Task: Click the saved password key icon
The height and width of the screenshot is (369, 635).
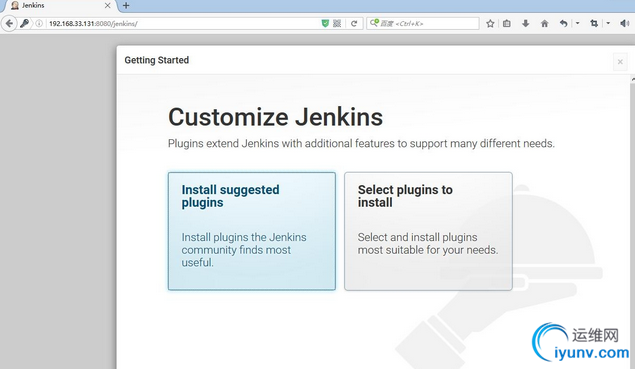Action: [x=24, y=23]
